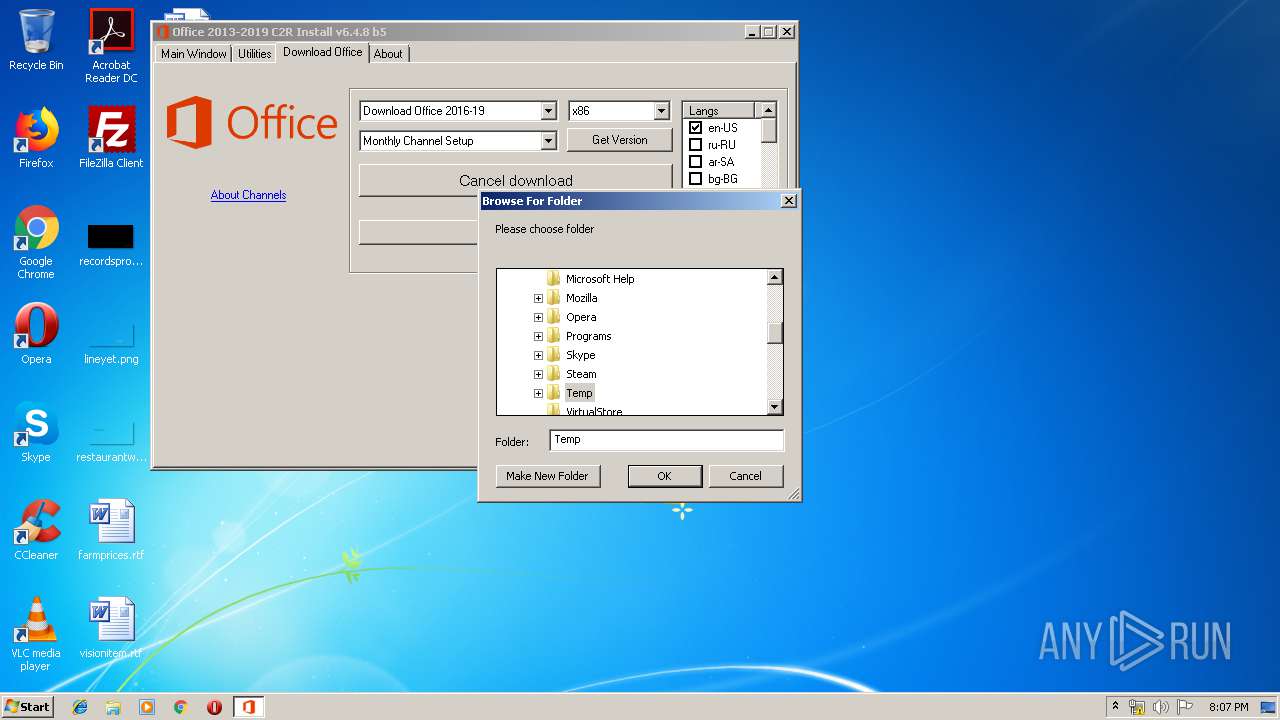This screenshot has height=720, width=1280.
Task: Switch to Utilities tab
Action: click(254, 54)
